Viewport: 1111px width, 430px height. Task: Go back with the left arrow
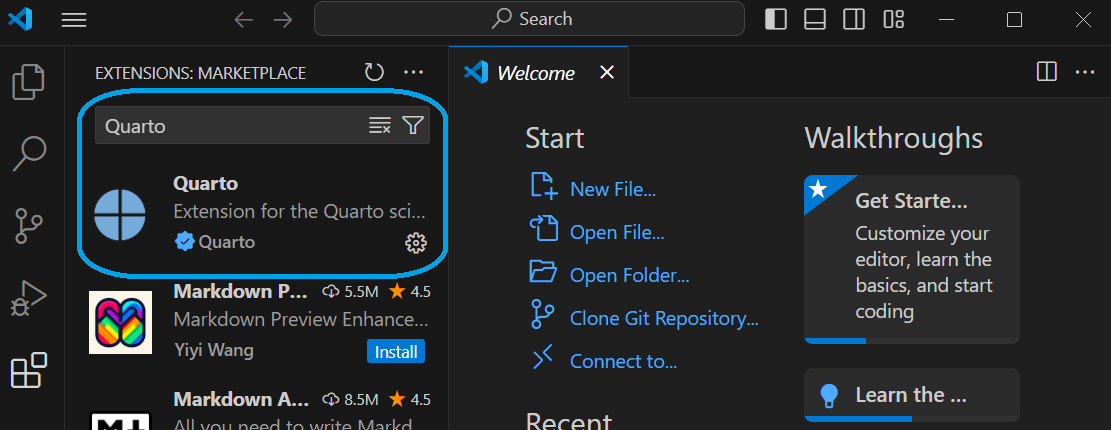click(x=244, y=20)
